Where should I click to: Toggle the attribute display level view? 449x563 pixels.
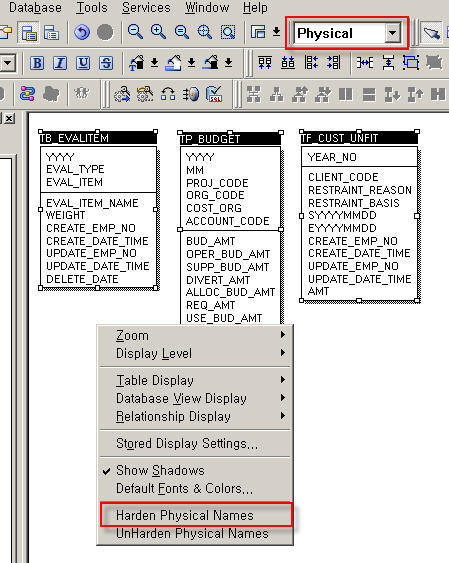[x=29, y=33]
